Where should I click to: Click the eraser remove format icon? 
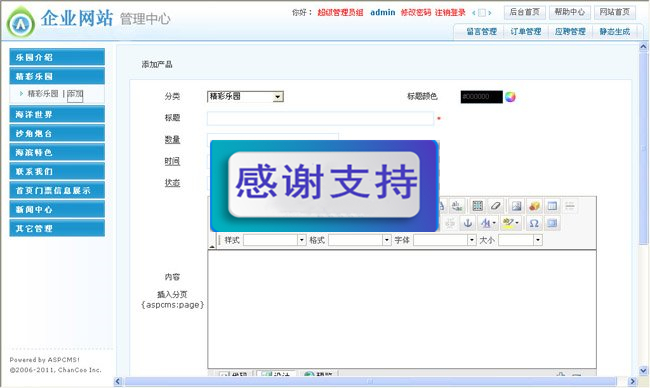click(495, 206)
